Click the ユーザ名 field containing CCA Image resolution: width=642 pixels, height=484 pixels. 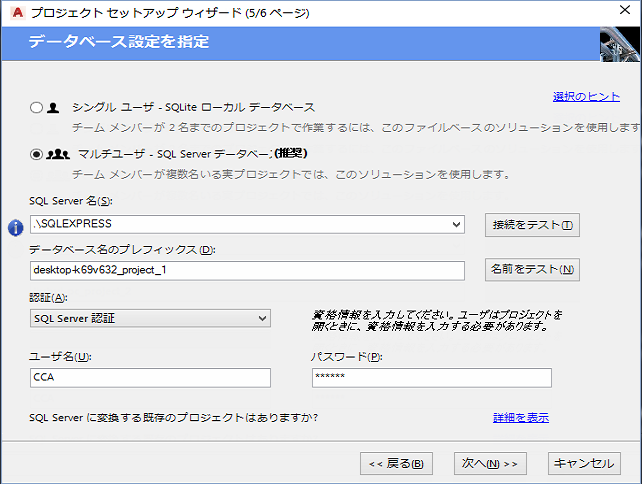150,378
